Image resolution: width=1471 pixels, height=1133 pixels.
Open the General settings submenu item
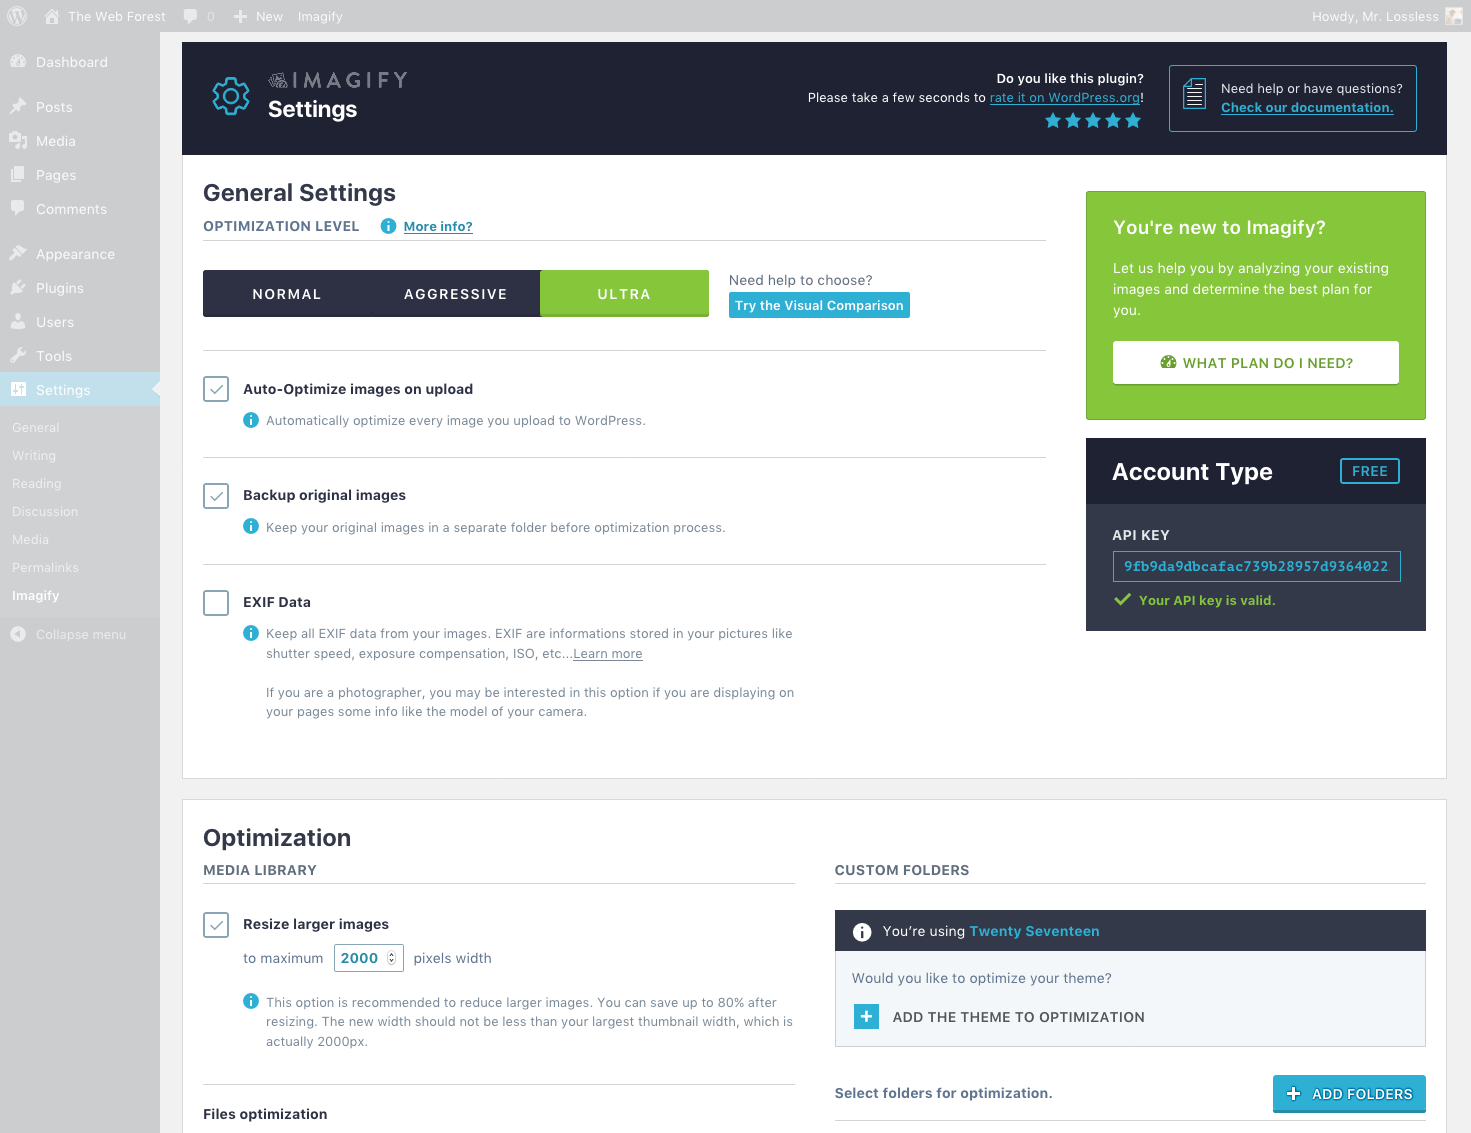pyautogui.click(x=36, y=427)
